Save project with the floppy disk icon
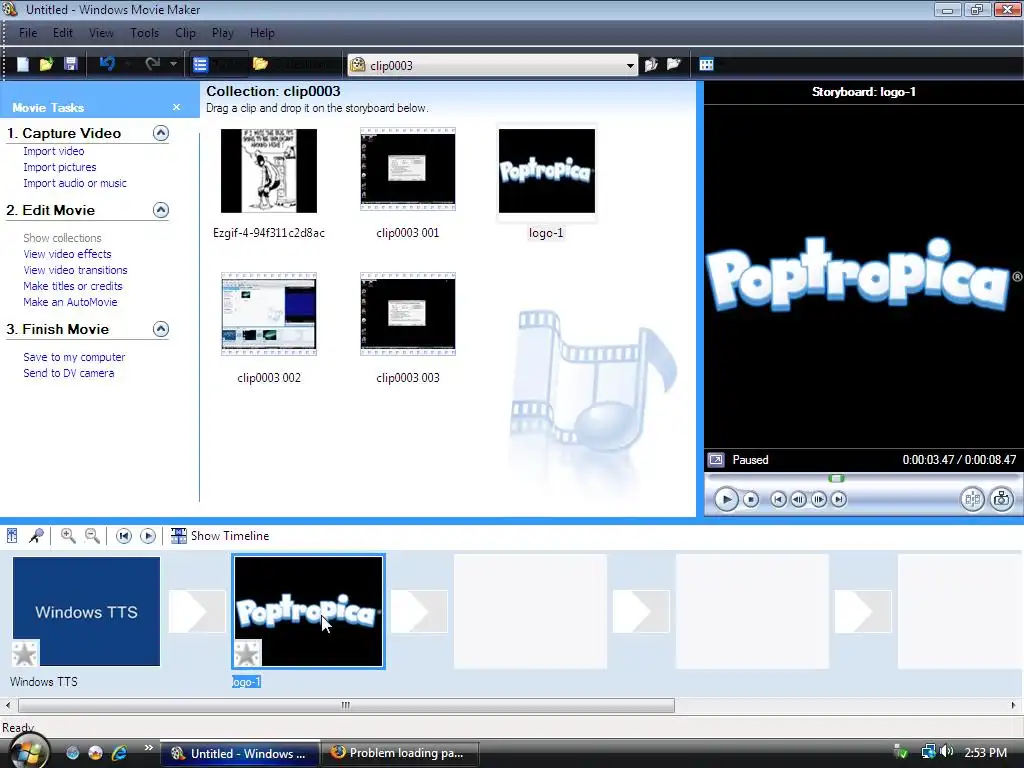Viewport: 1024px width, 768px height. [x=71, y=64]
